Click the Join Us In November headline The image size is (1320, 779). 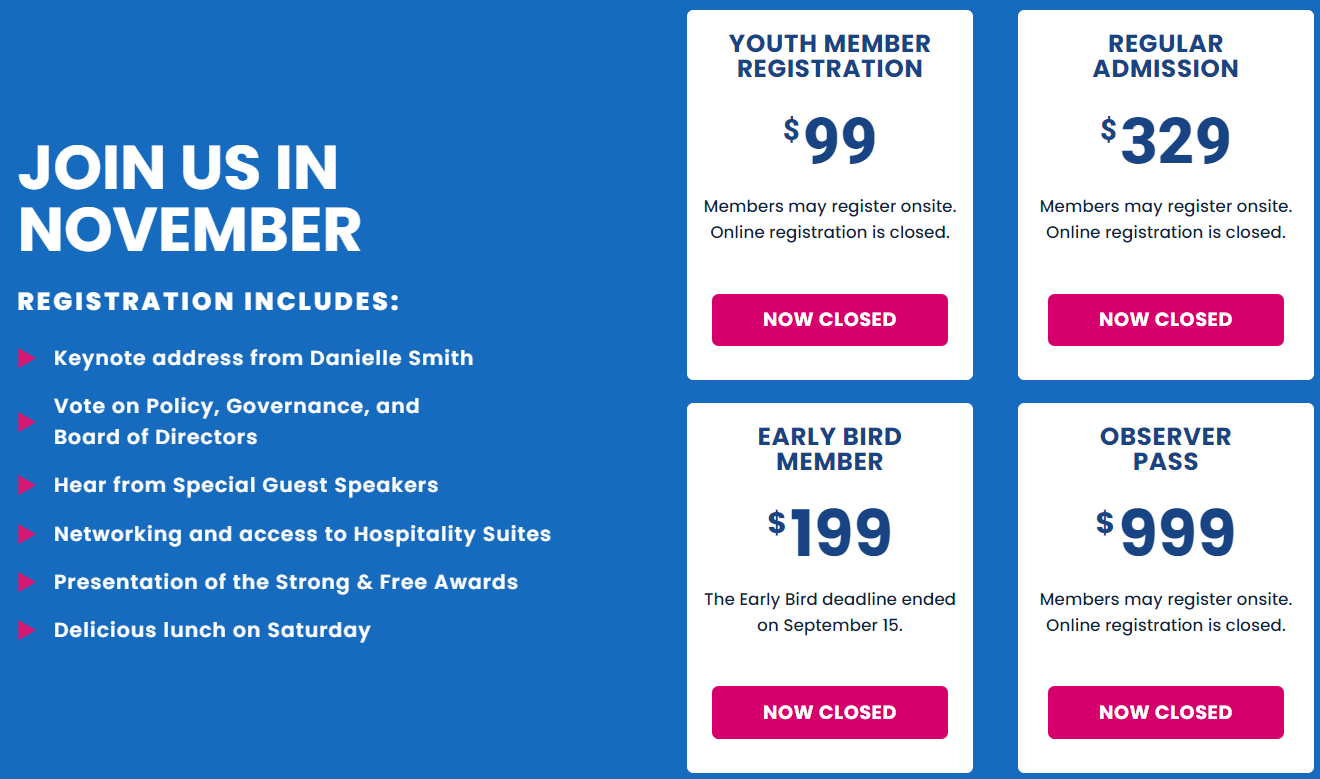point(190,198)
